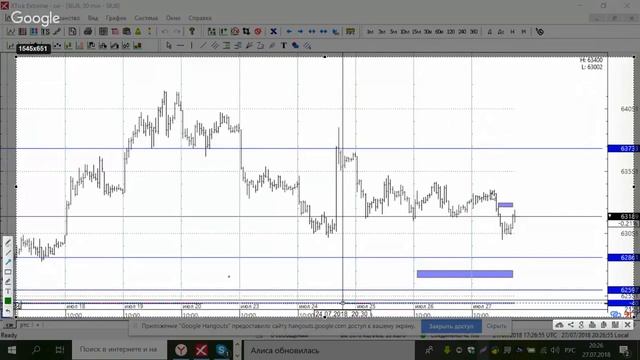Select the T text label tool
The height and width of the screenshot is (360, 640).
click(x=284, y=45)
